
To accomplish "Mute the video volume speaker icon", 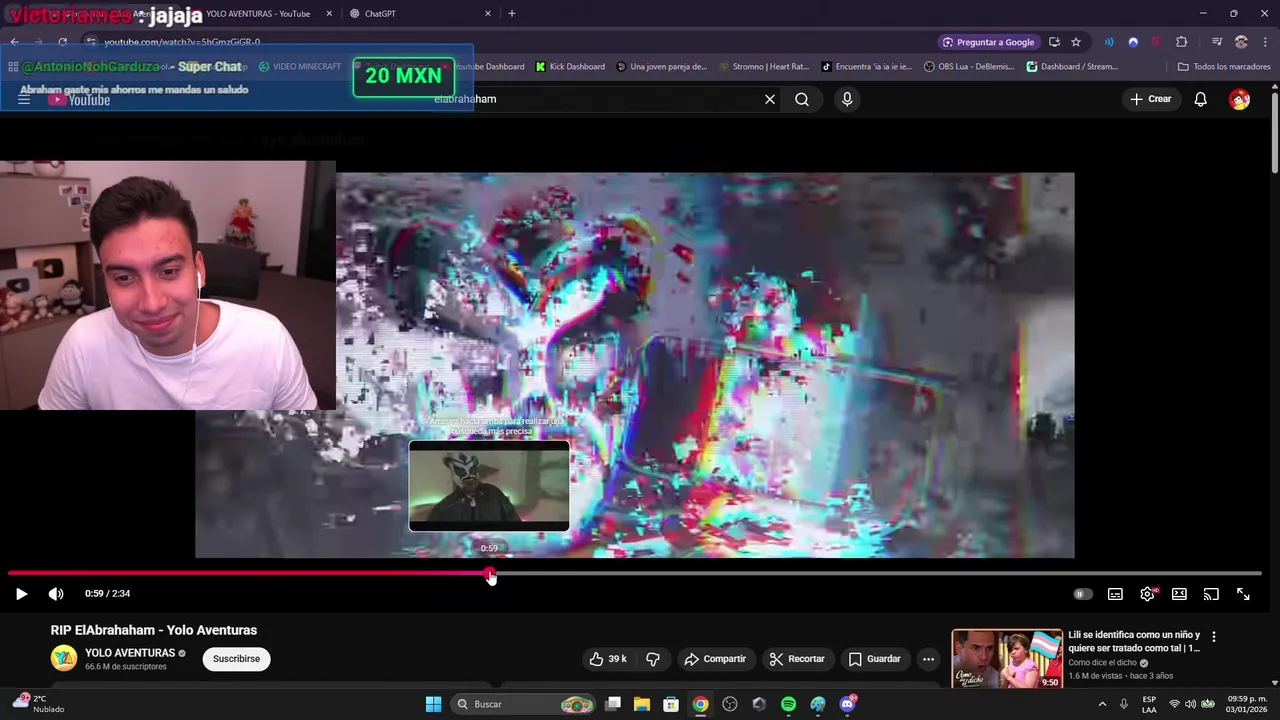I will (56, 594).
